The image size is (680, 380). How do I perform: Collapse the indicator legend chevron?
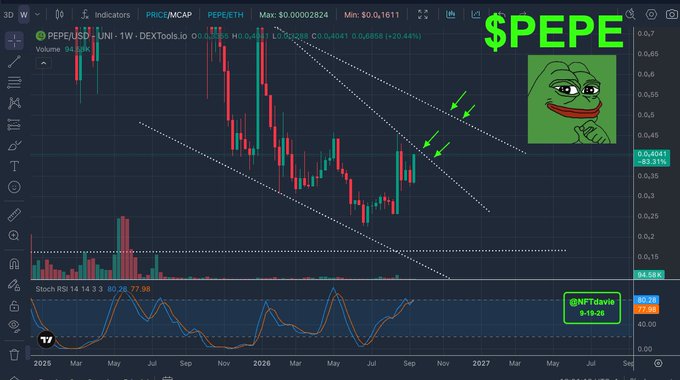tap(43, 63)
